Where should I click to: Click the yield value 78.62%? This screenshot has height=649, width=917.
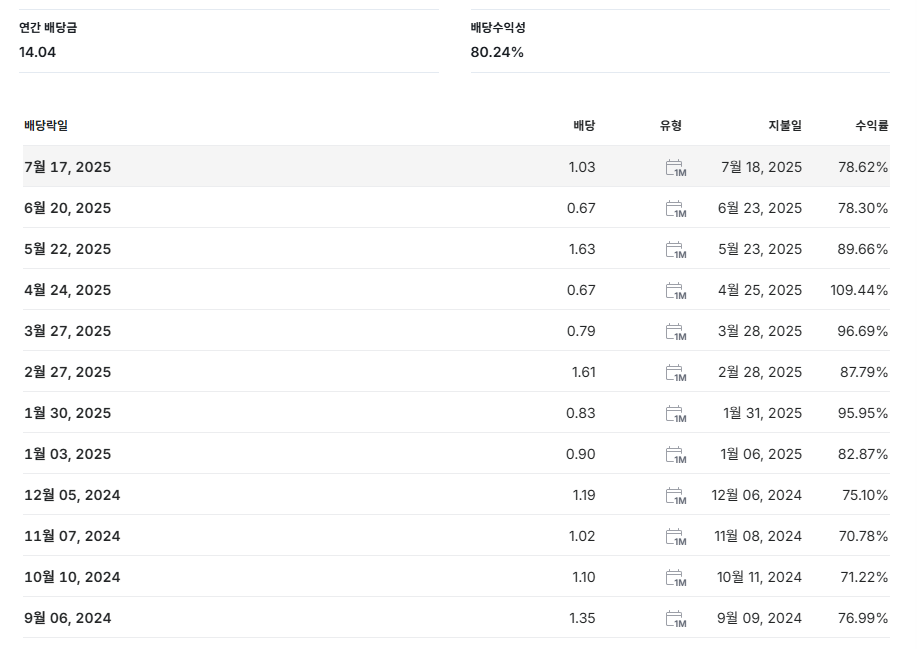click(863, 167)
